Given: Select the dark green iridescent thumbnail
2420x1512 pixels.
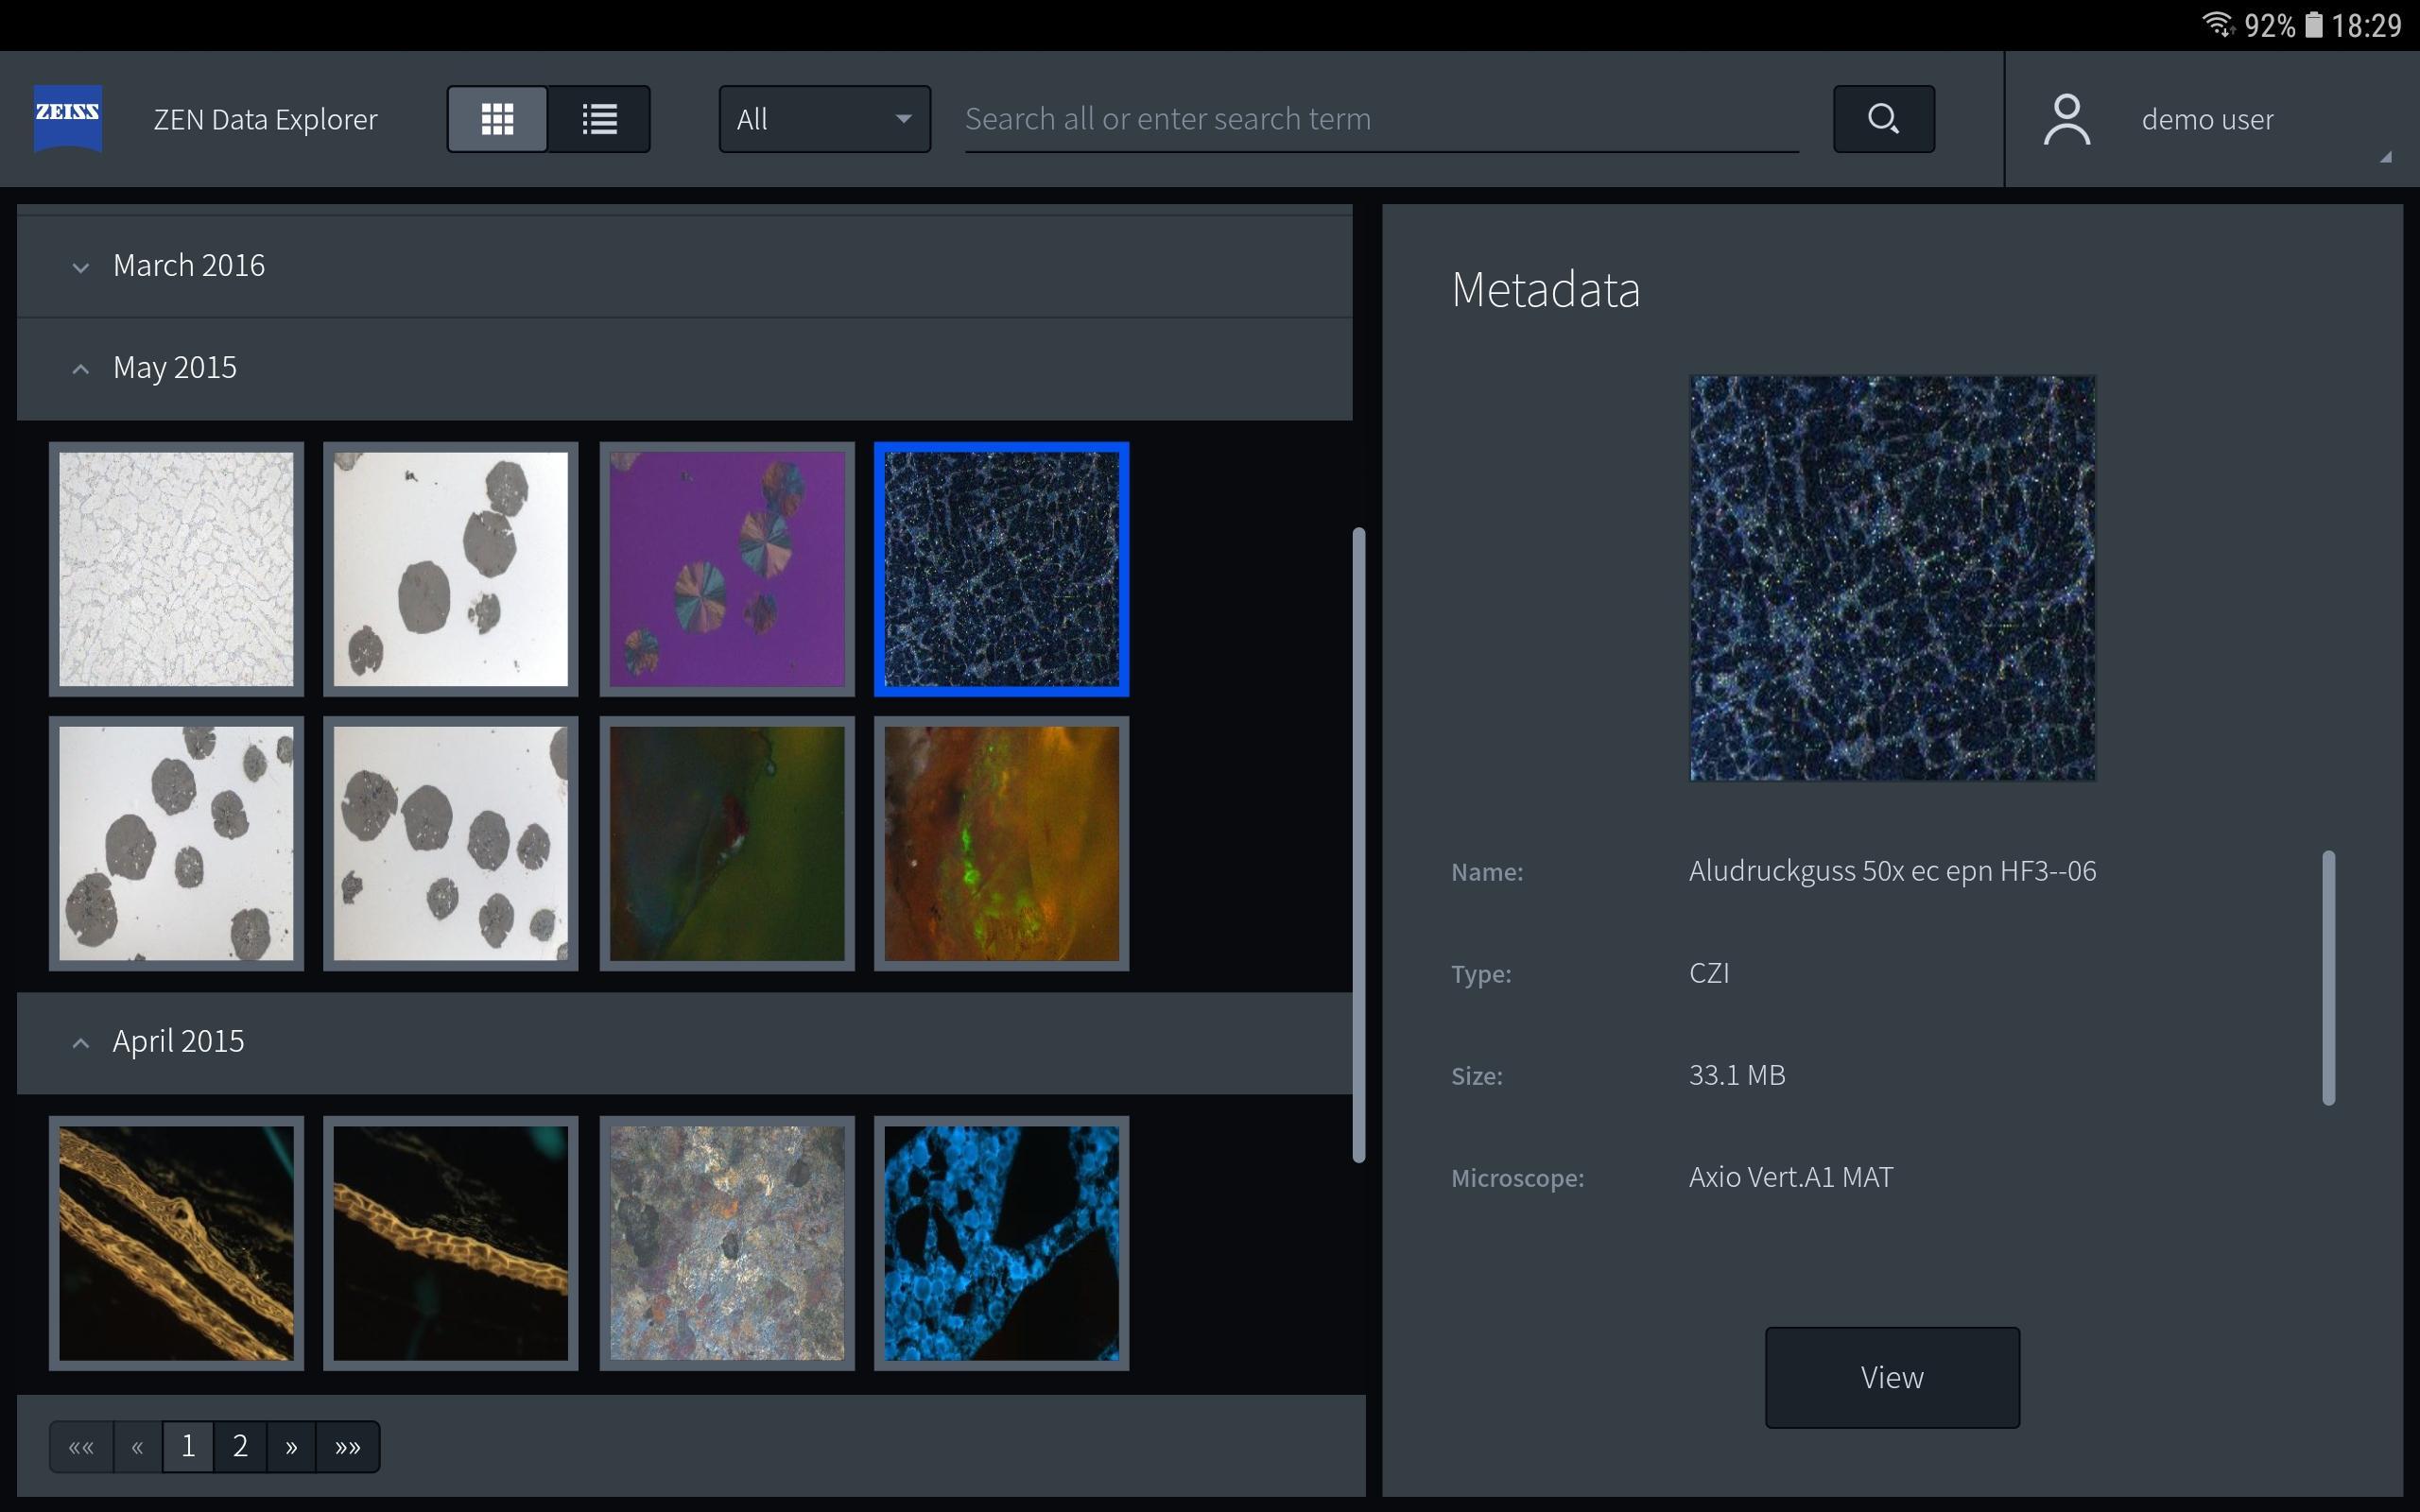Looking at the screenshot, I should pos(727,843).
